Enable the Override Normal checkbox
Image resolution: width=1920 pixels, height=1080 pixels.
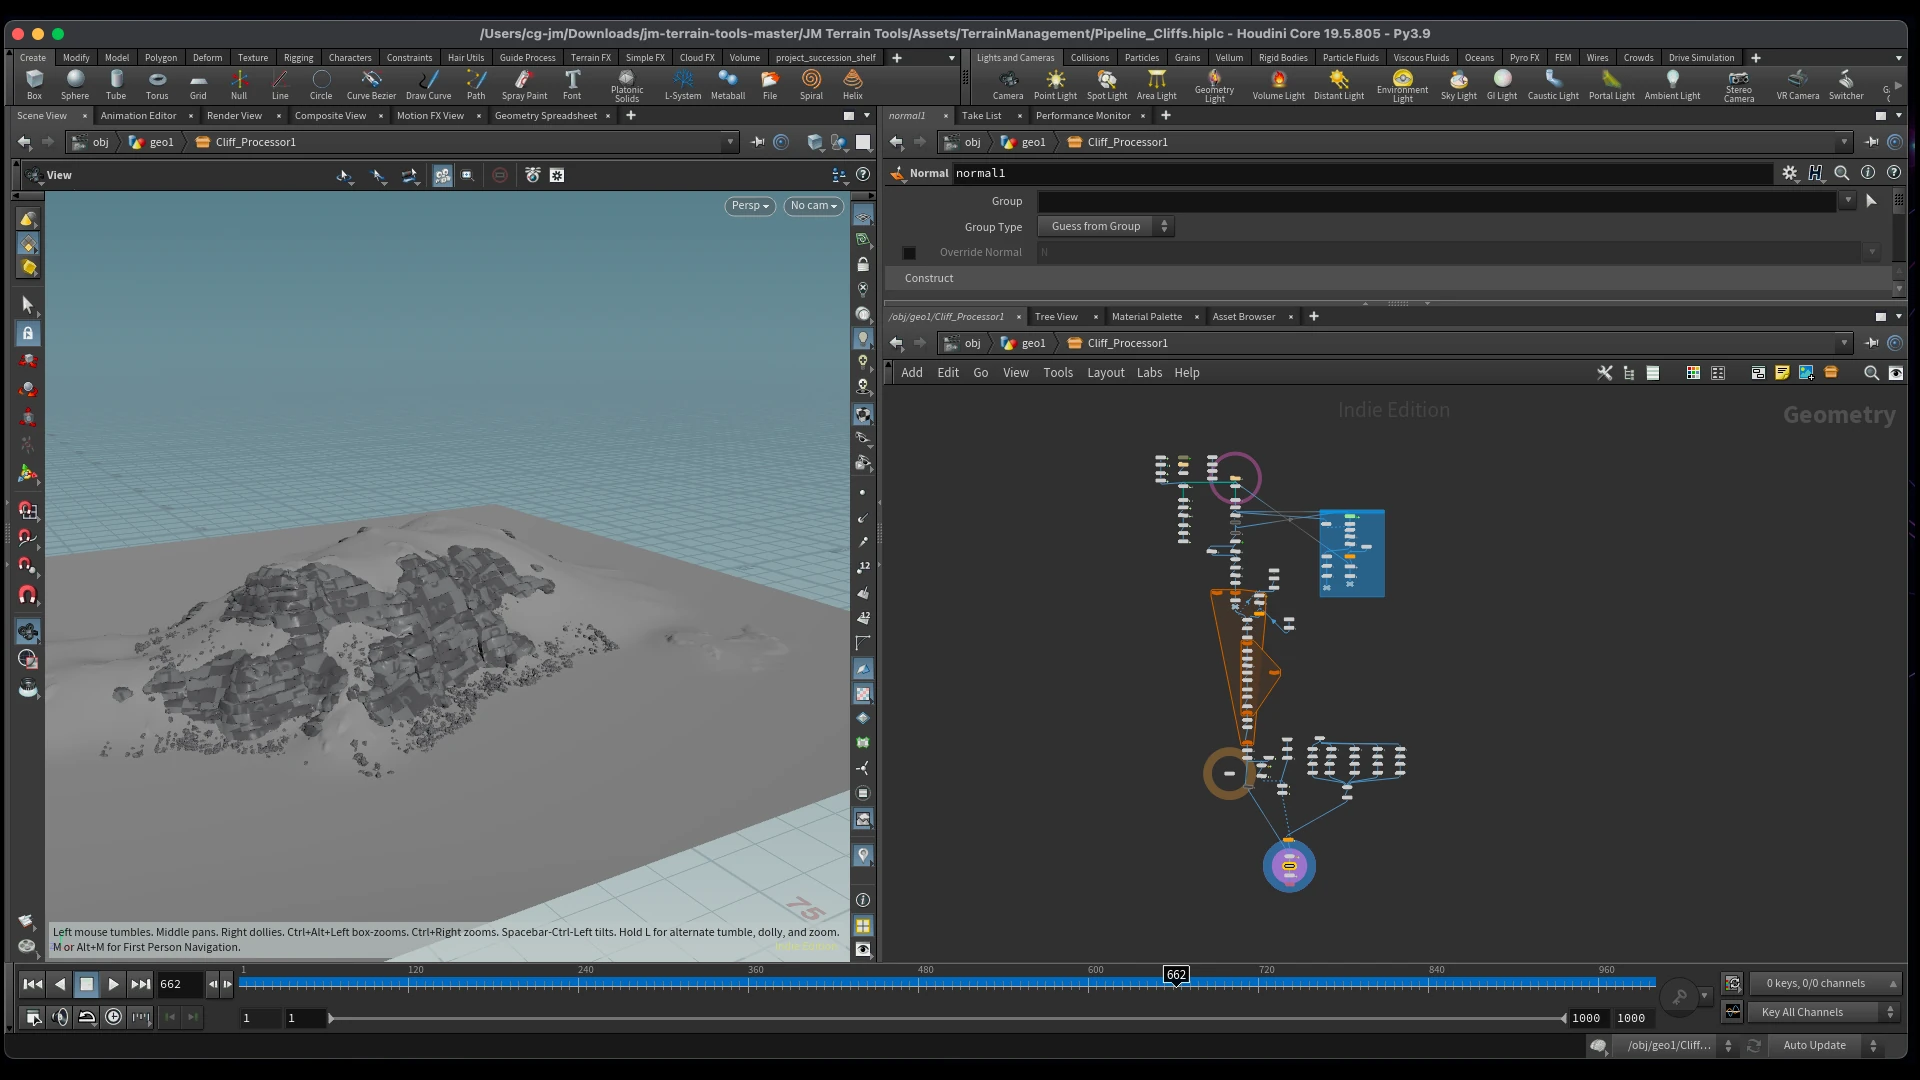(909, 253)
